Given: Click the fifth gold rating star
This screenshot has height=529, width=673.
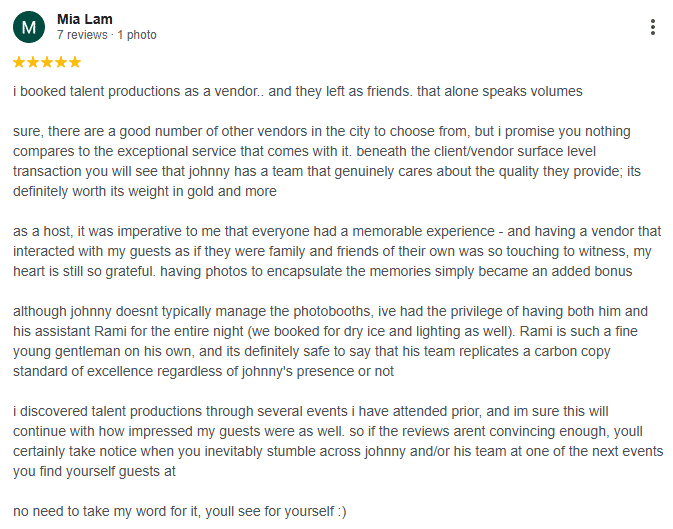Looking at the screenshot, I should click(x=75, y=62).
